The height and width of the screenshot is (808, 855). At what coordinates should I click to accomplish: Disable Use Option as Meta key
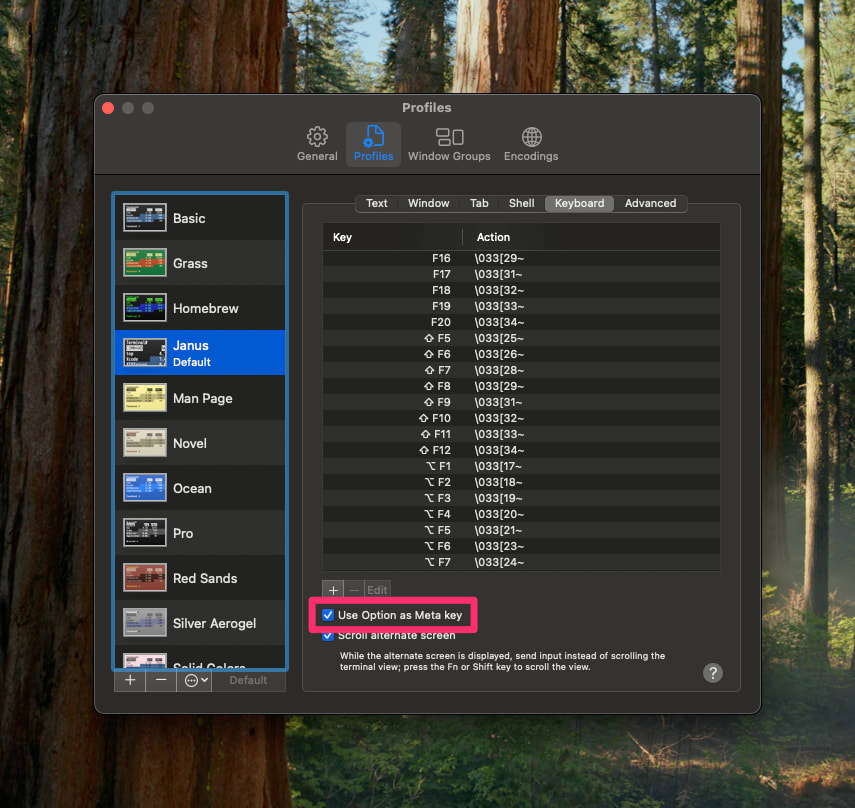pos(328,615)
